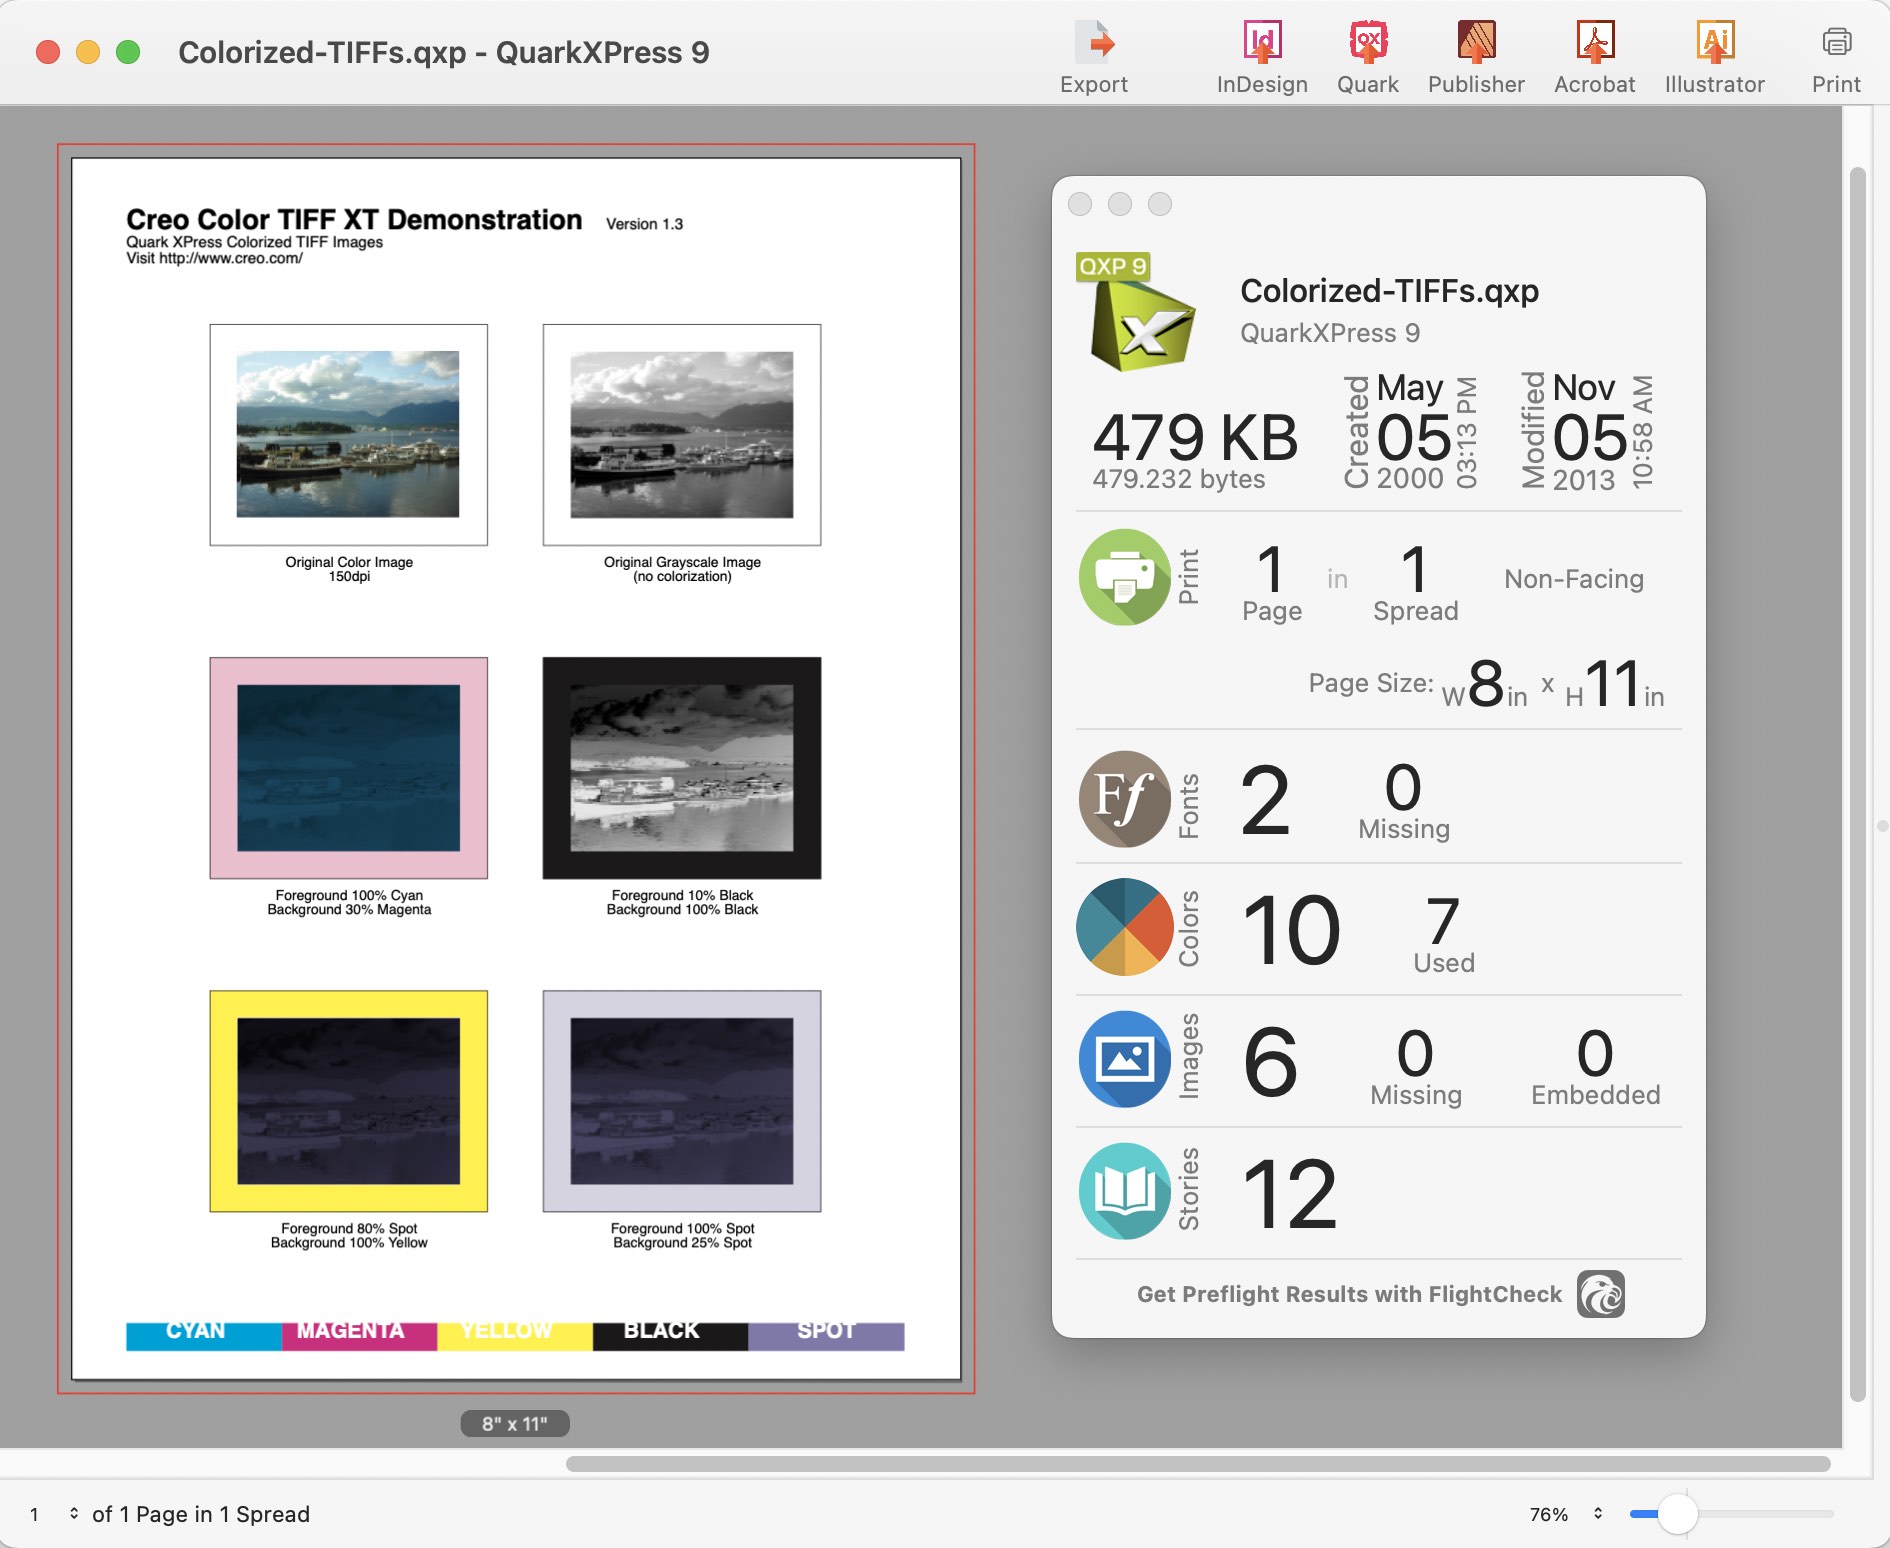Select the lavender background spot image
This screenshot has height=1548, width=1890.
(x=682, y=1101)
